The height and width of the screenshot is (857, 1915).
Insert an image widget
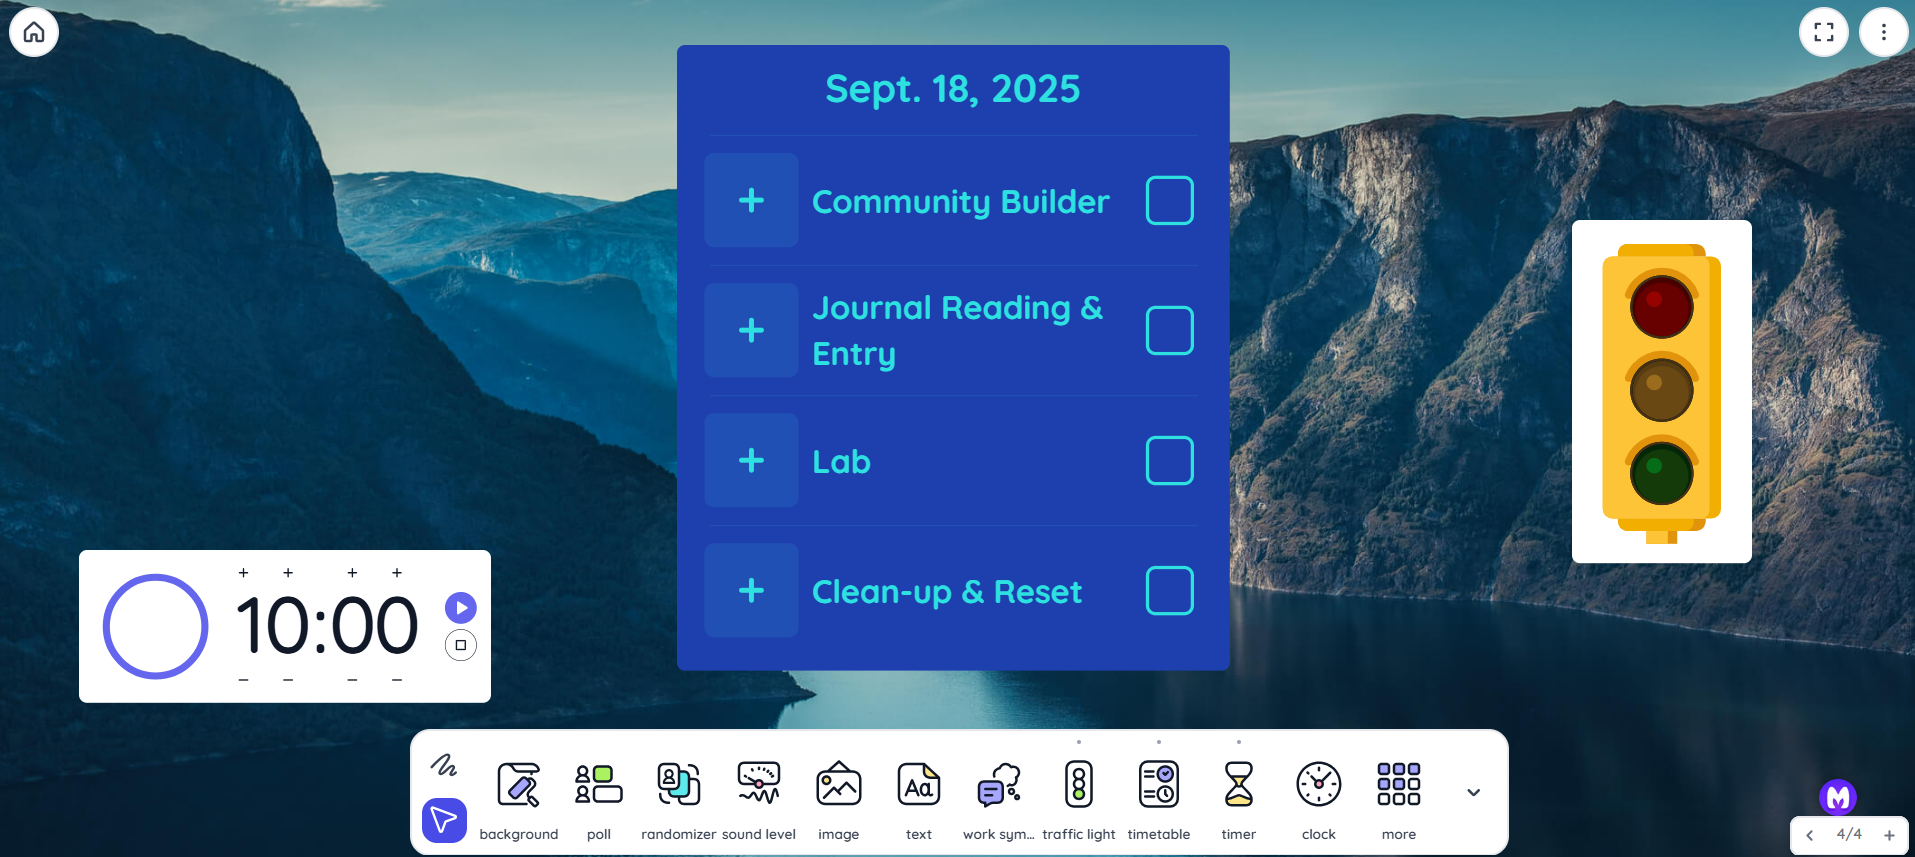(x=839, y=801)
